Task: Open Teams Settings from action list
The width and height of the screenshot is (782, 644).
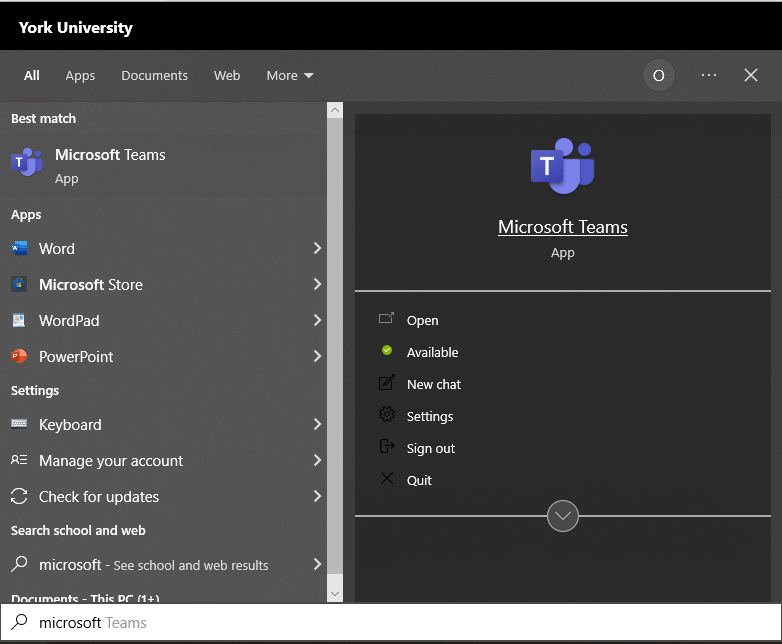Action: pyautogui.click(x=430, y=417)
